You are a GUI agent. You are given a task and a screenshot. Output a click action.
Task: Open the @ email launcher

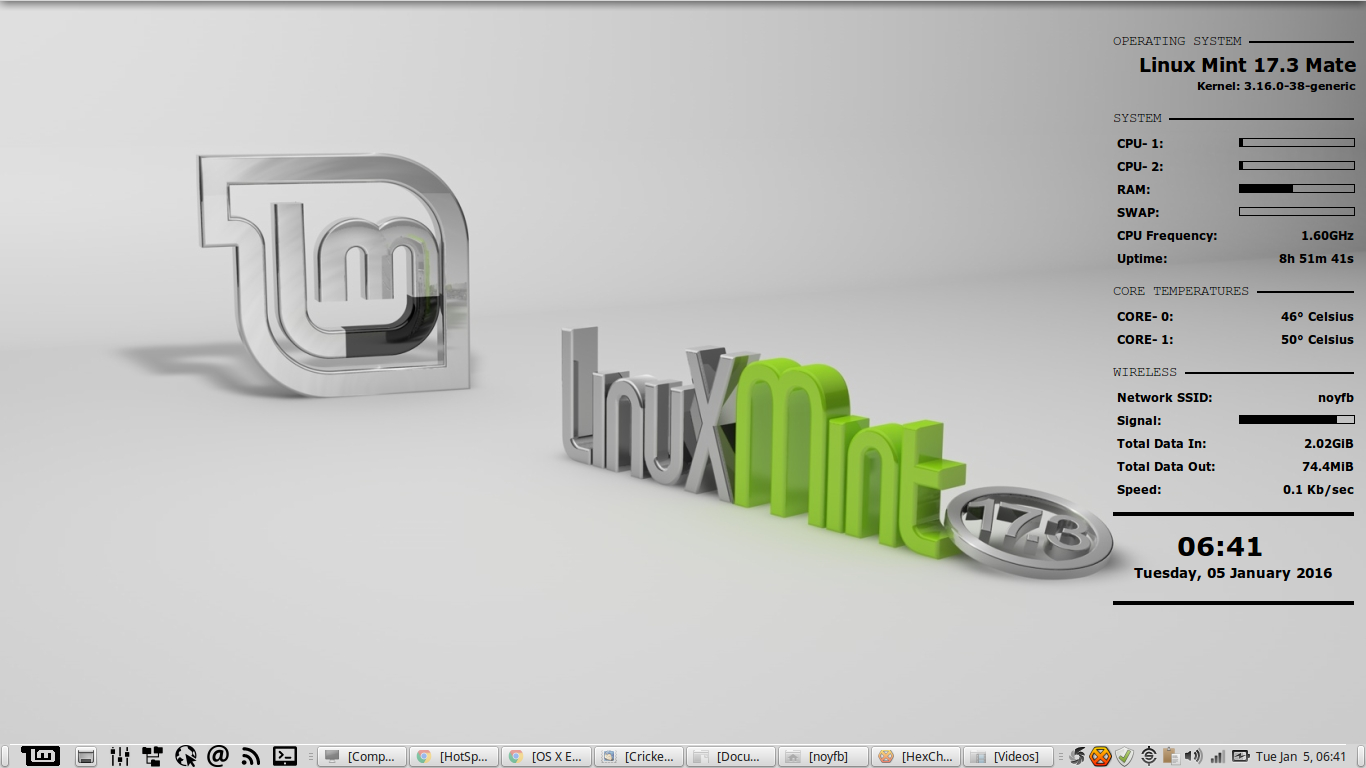pos(218,756)
